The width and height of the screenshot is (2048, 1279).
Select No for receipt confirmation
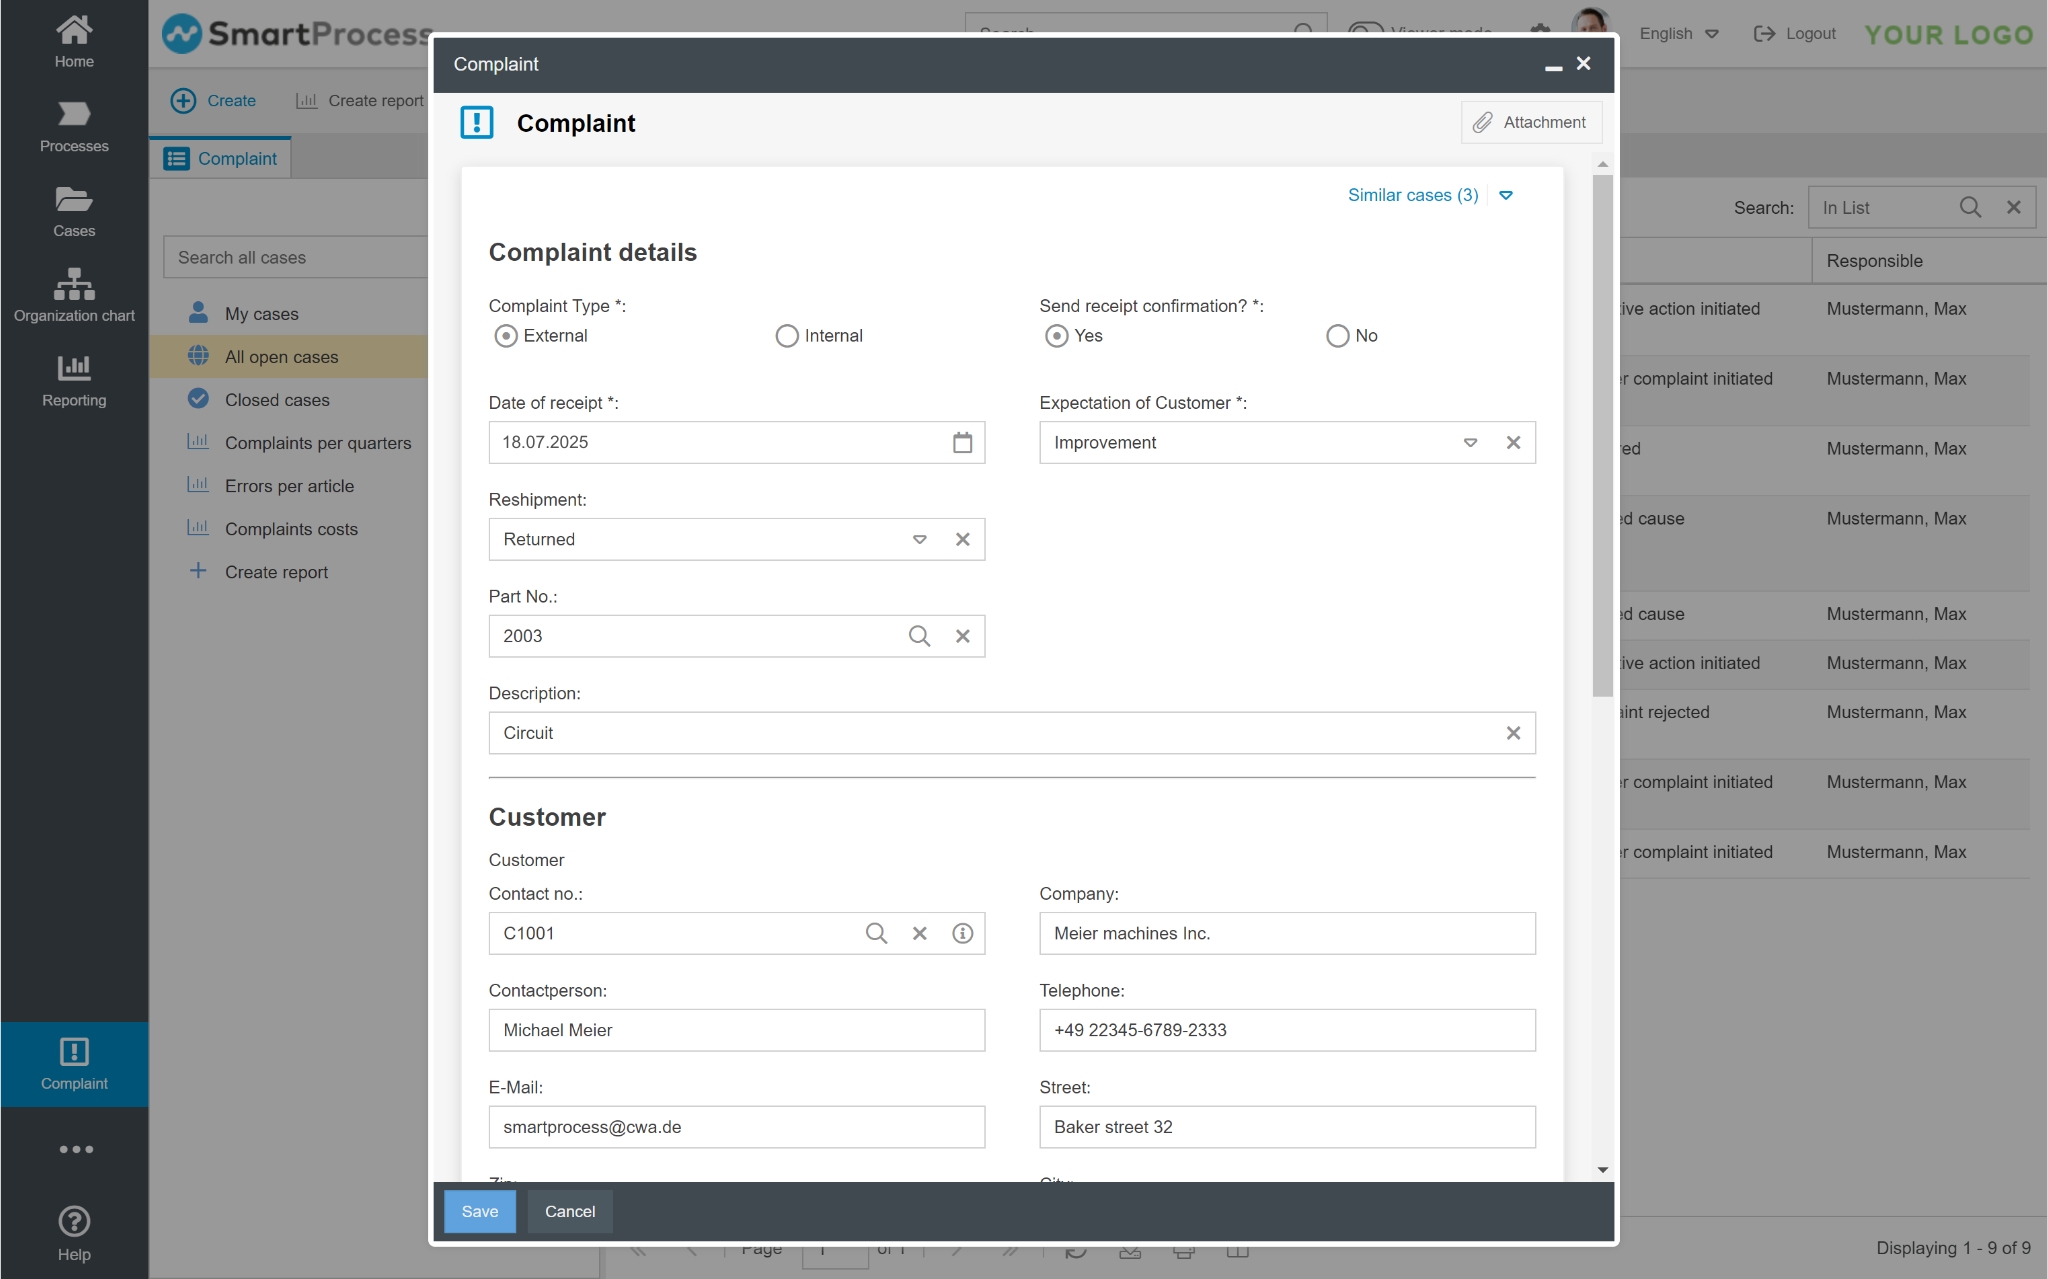click(x=1337, y=336)
